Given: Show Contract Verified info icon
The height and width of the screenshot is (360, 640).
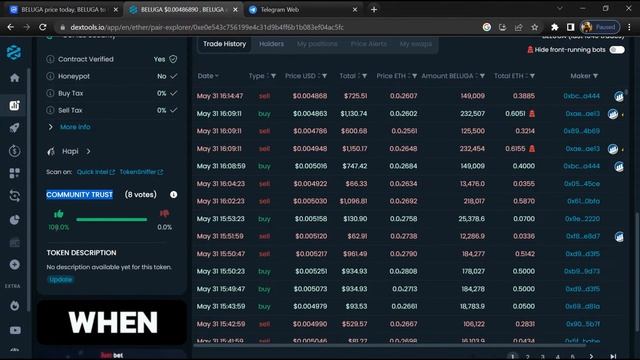Looking at the screenshot, I should pos(50,59).
